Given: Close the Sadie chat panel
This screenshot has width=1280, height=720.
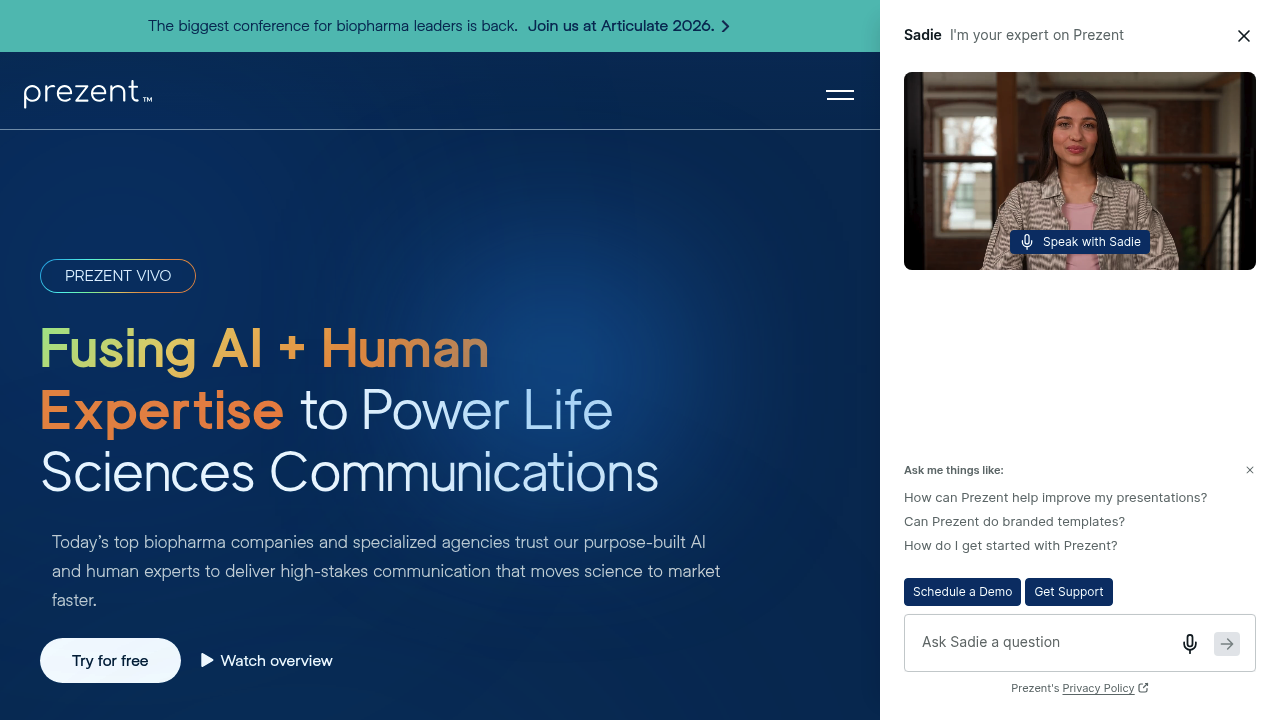Looking at the screenshot, I should point(1244,36).
